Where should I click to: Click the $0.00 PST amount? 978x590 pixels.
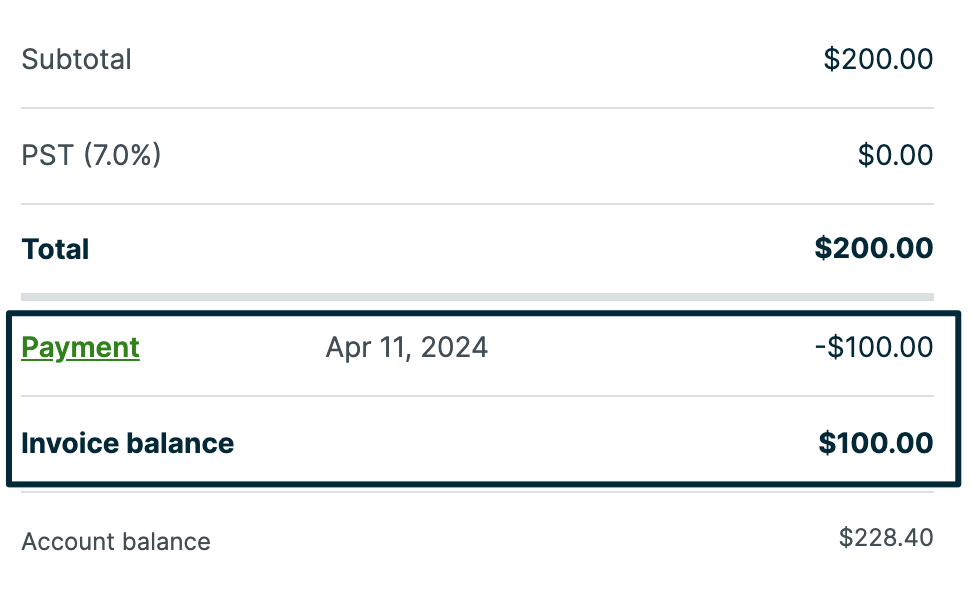click(893, 155)
